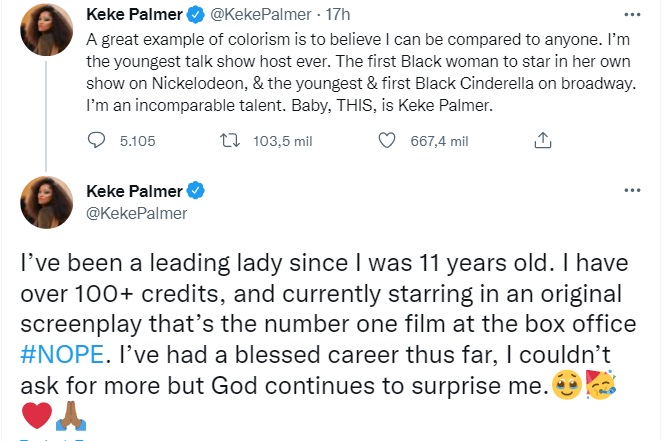View the 5.105 replies count
The width and height of the screenshot is (661, 441).
[137, 141]
